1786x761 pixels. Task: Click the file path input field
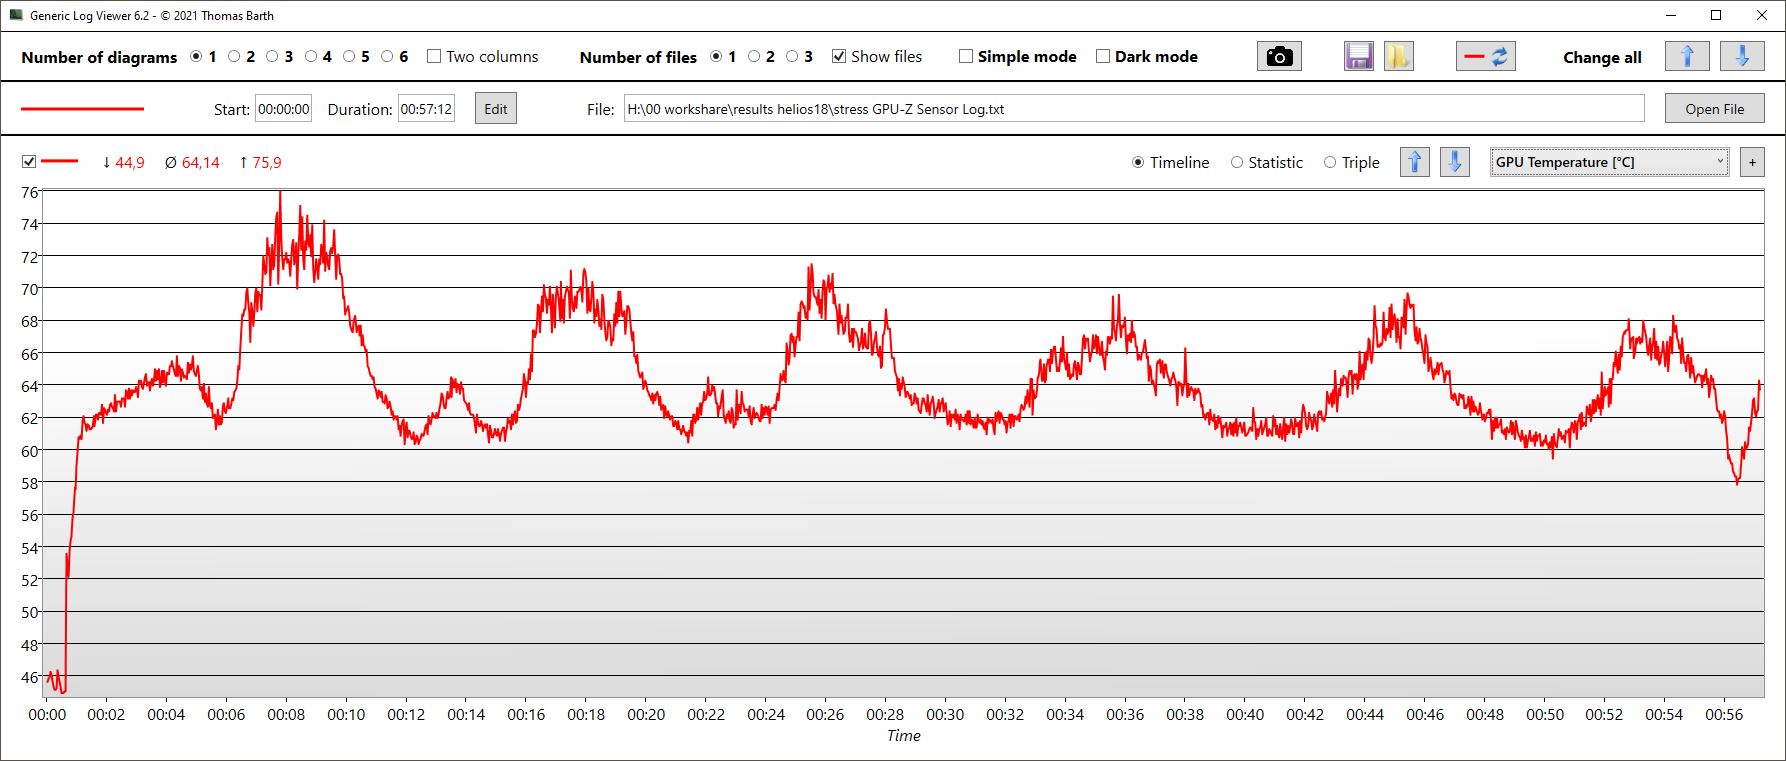tap(1133, 109)
